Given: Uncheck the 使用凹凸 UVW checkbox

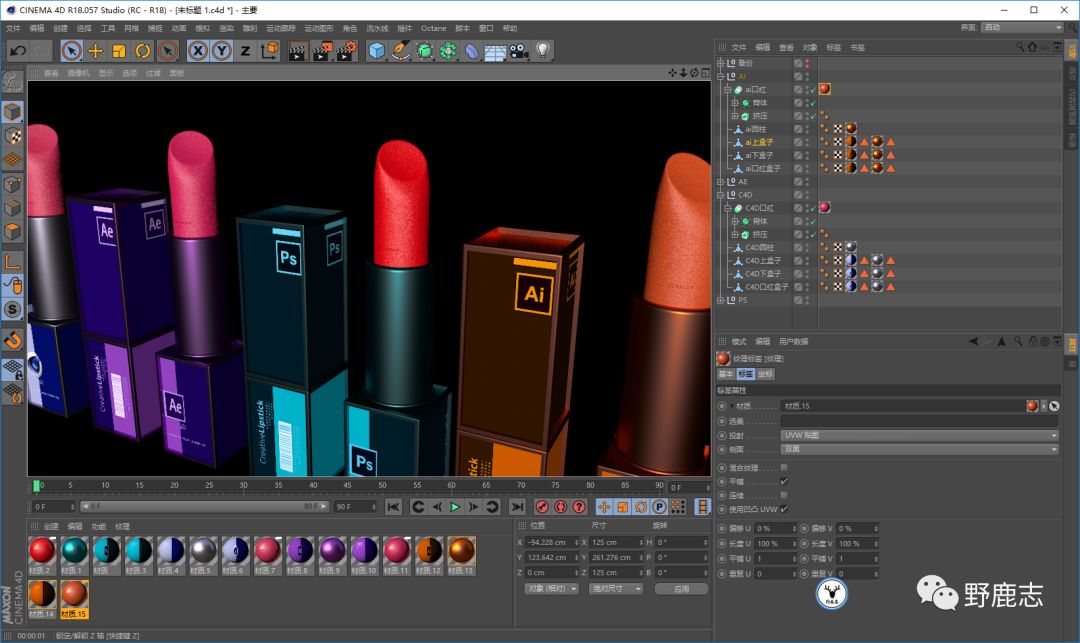Looking at the screenshot, I should pyautogui.click(x=783, y=509).
